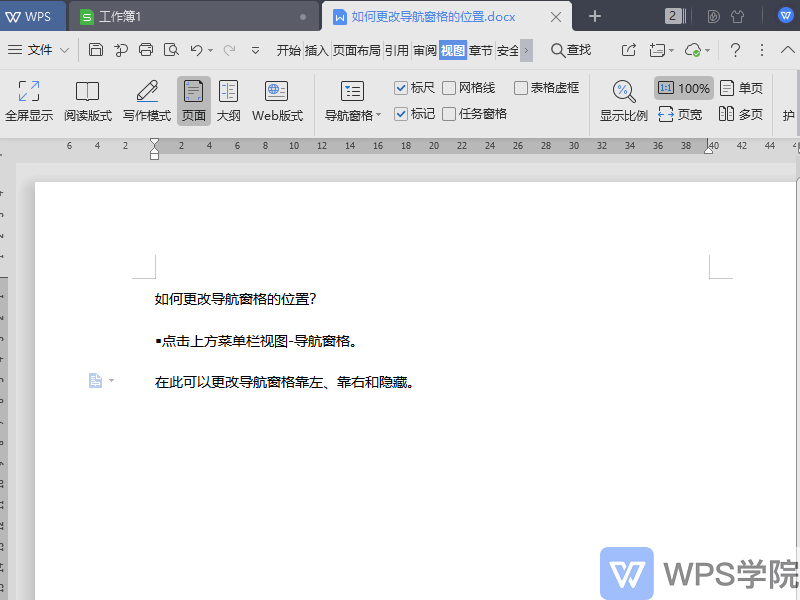This screenshot has height=600, width=800.
Task: Click the new tab plus button
Action: pyautogui.click(x=595, y=16)
